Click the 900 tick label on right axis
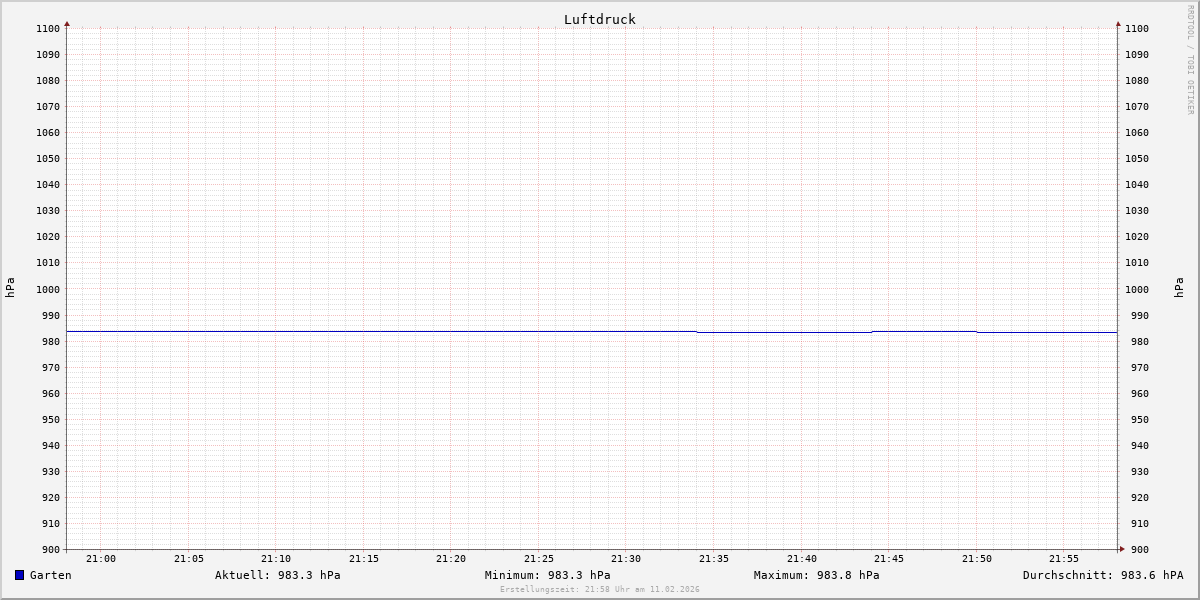The height and width of the screenshot is (600, 1200). click(x=1136, y=549)
